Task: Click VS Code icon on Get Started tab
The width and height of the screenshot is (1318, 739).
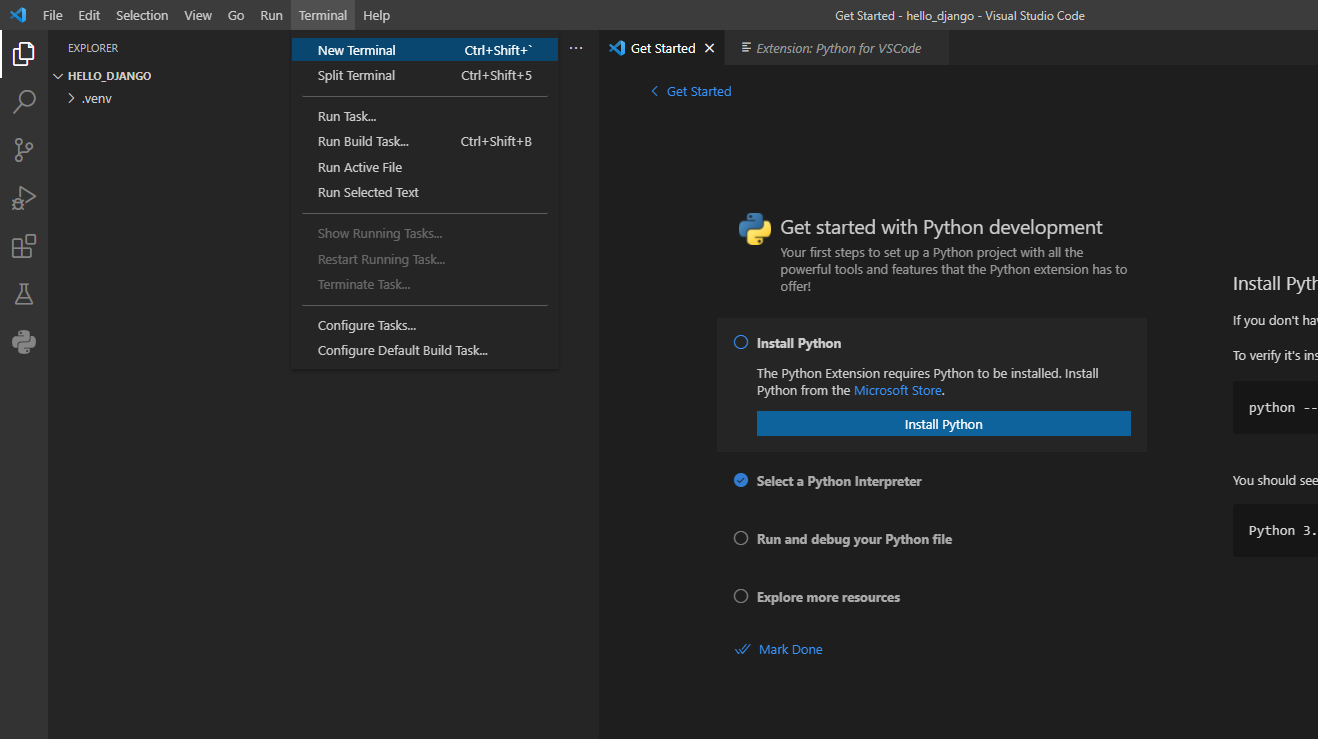Action: tap(617, 48)
